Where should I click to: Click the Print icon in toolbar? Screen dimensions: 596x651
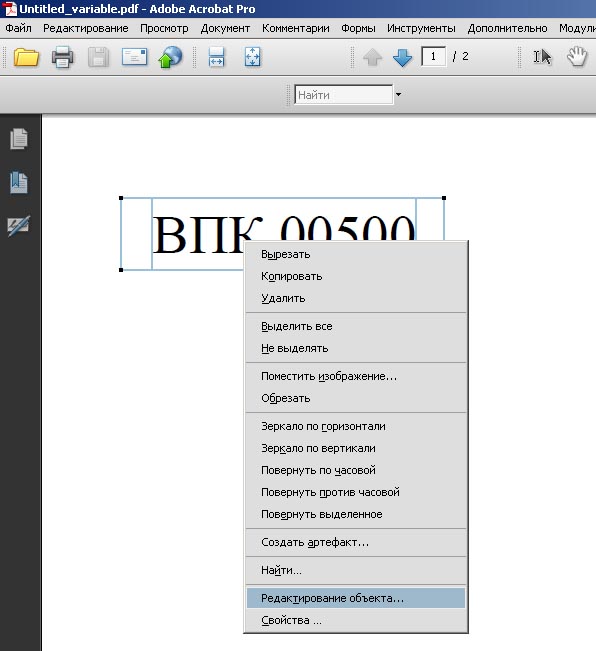pos(63,57)
